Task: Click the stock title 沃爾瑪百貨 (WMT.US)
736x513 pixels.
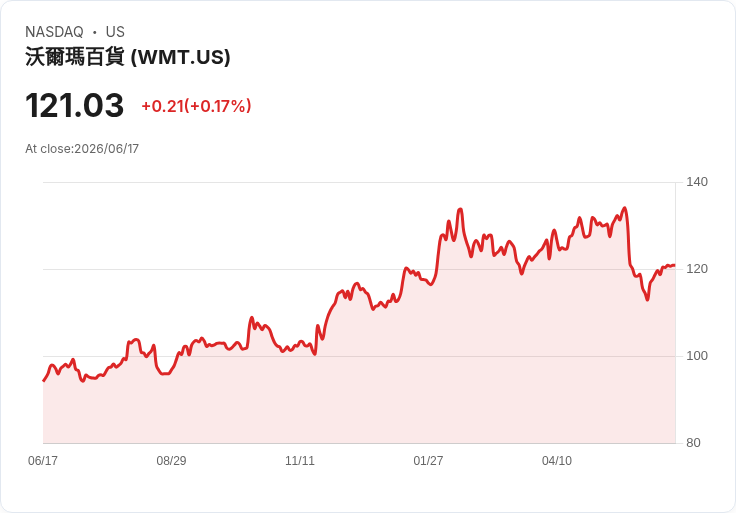Action: pyautogui.click(x=128, y=57)
